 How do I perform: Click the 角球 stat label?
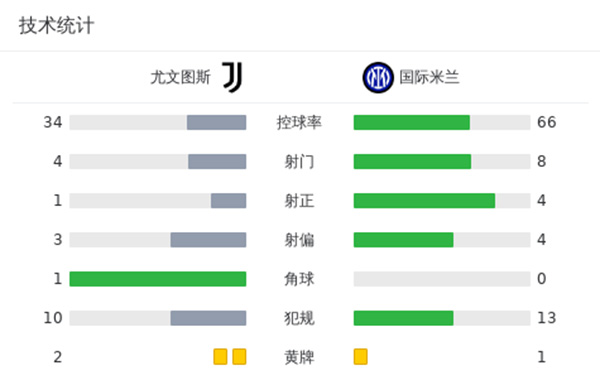[299, 279]
